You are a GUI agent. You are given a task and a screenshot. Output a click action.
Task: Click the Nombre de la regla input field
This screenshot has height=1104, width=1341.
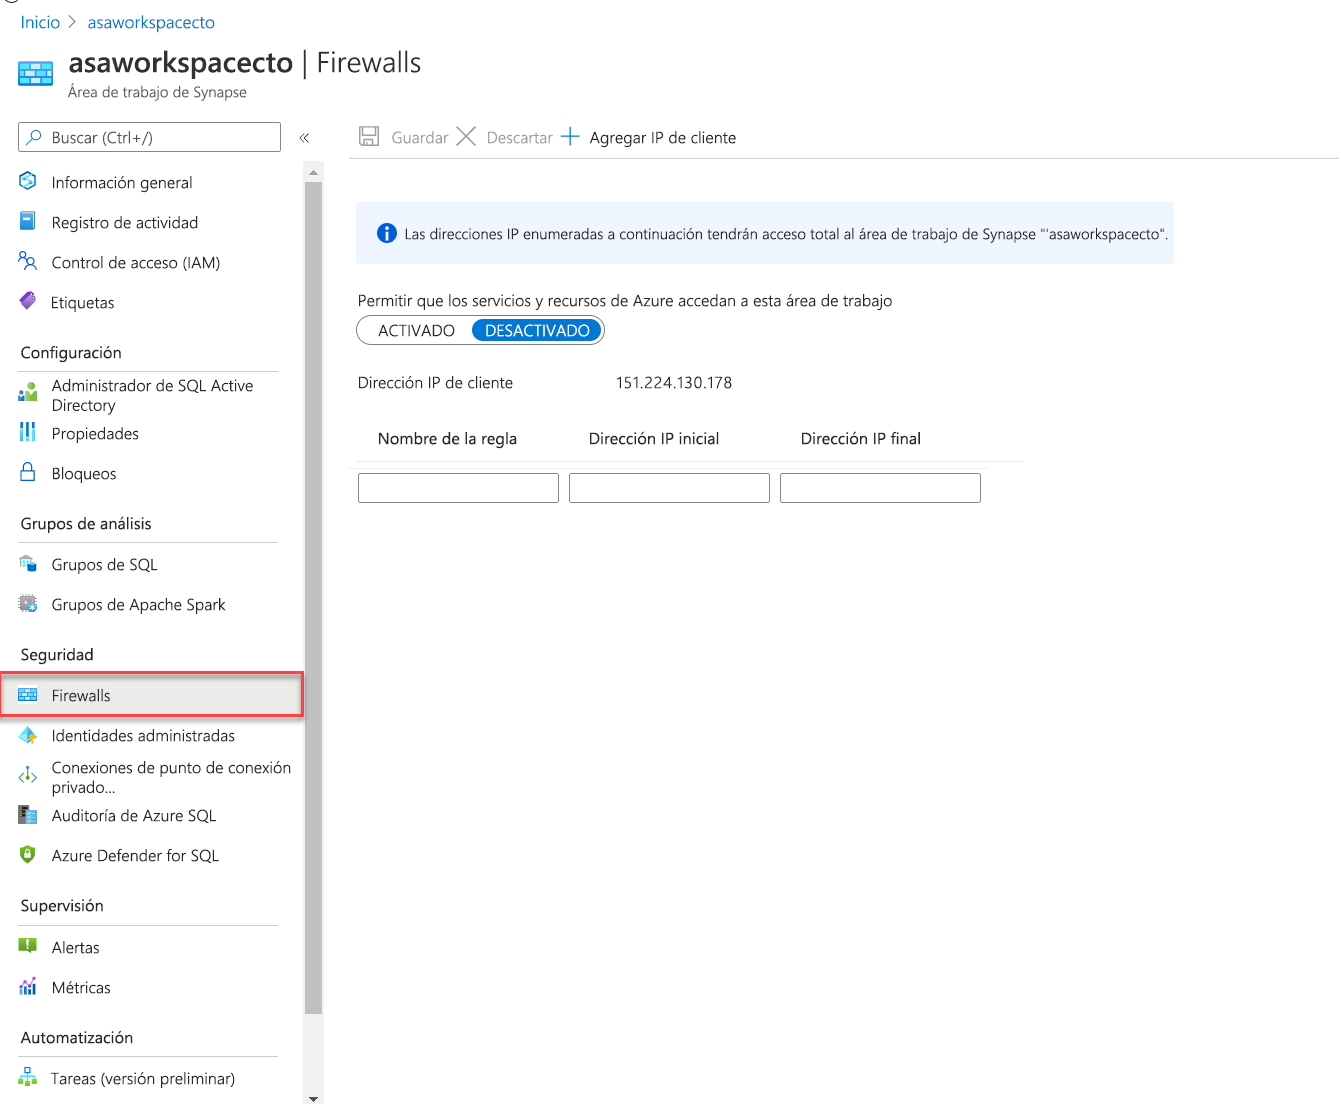tap(458, 488)
